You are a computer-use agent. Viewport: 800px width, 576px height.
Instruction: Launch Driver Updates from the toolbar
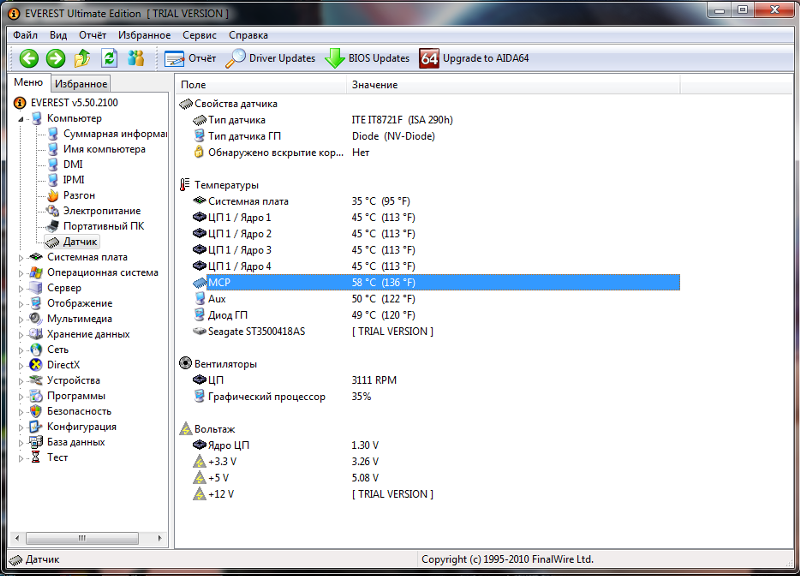coord(270,58)
